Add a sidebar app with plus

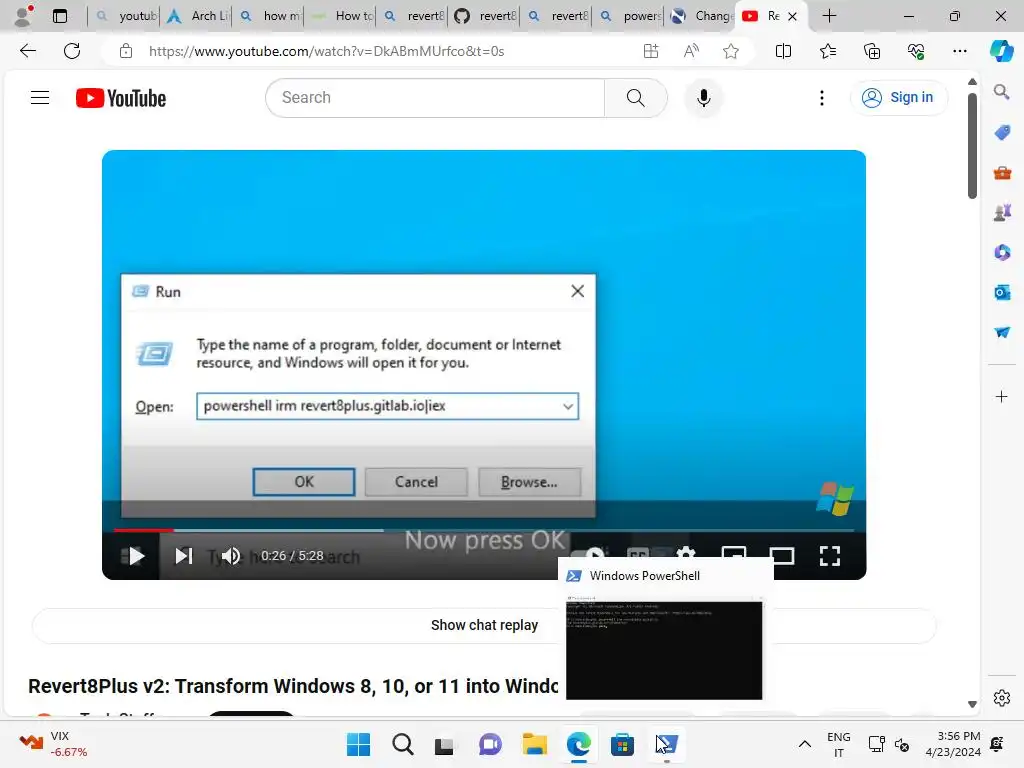pos(1001,396)
